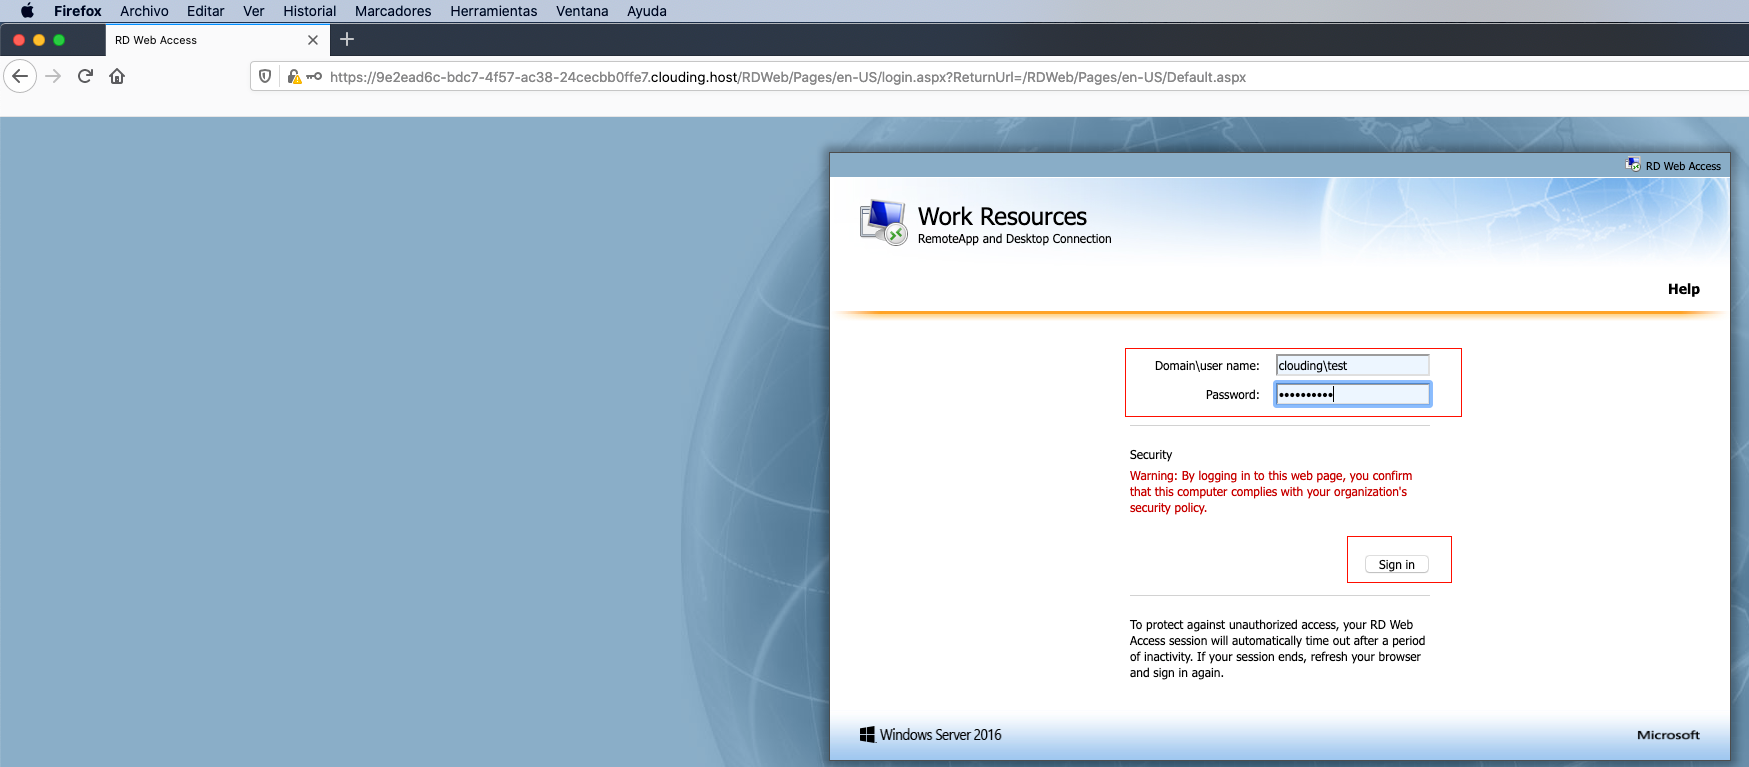This screenshot has width=1749, height=767.
Task: Open the Herramientas menu
Action: tap(493, 11)
